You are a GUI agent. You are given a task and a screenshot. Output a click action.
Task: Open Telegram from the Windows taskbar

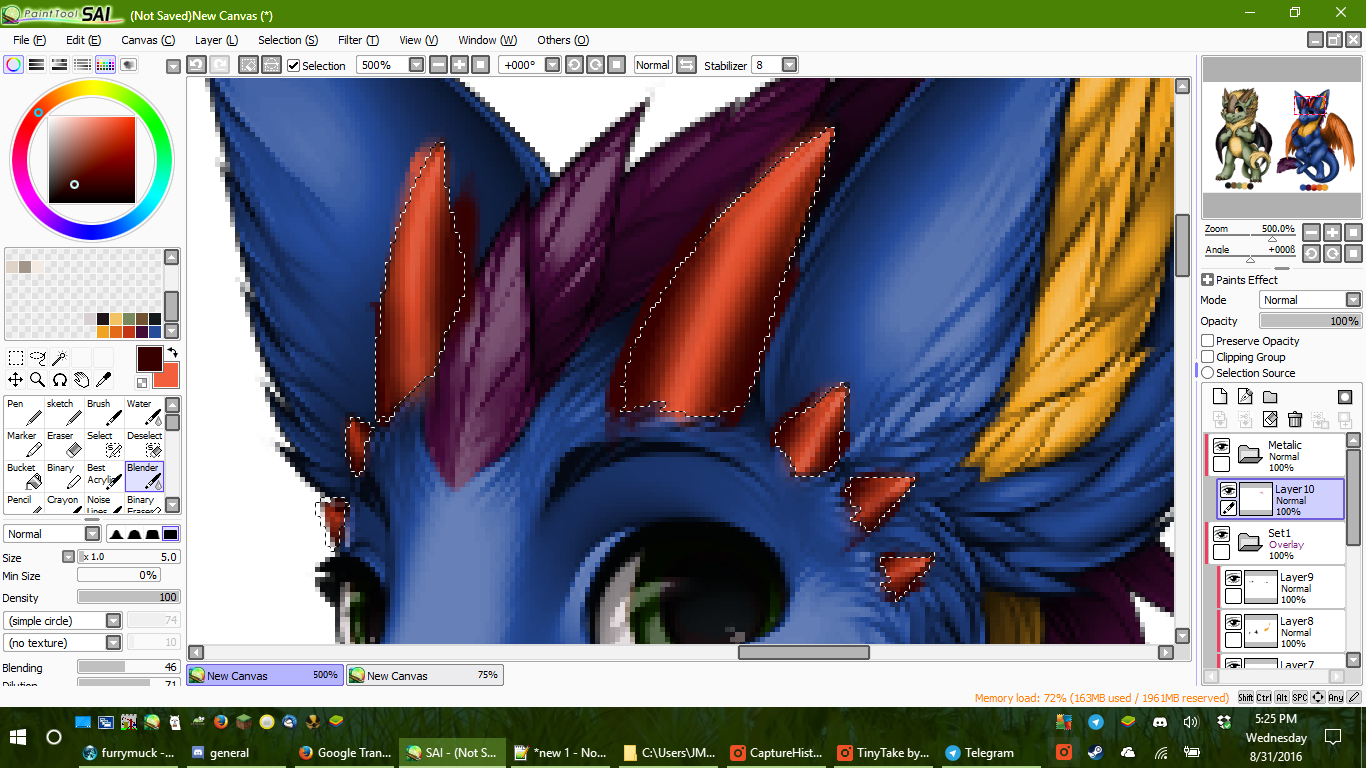point(980,753)
